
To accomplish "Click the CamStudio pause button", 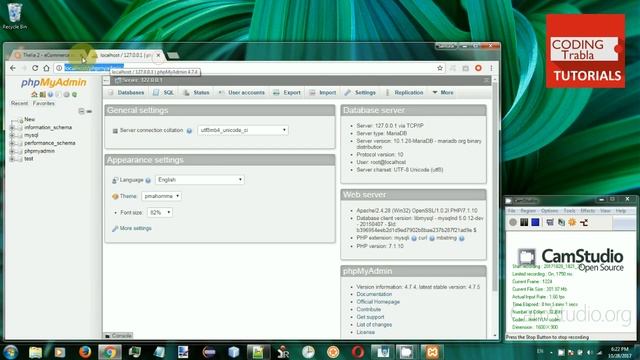I will coord(524,222).
